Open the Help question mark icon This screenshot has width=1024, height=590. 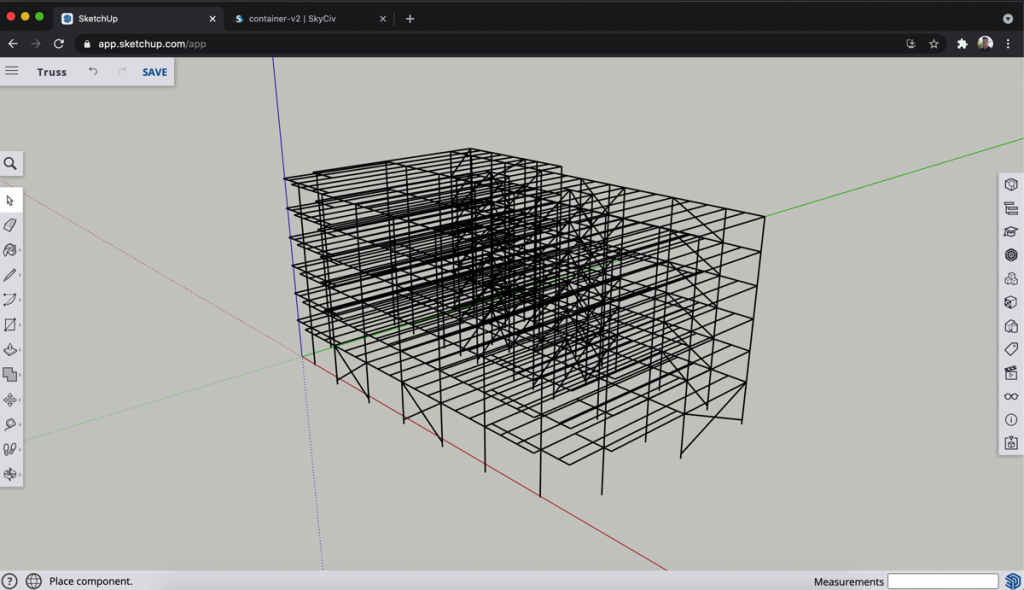[x=10, y=581]
